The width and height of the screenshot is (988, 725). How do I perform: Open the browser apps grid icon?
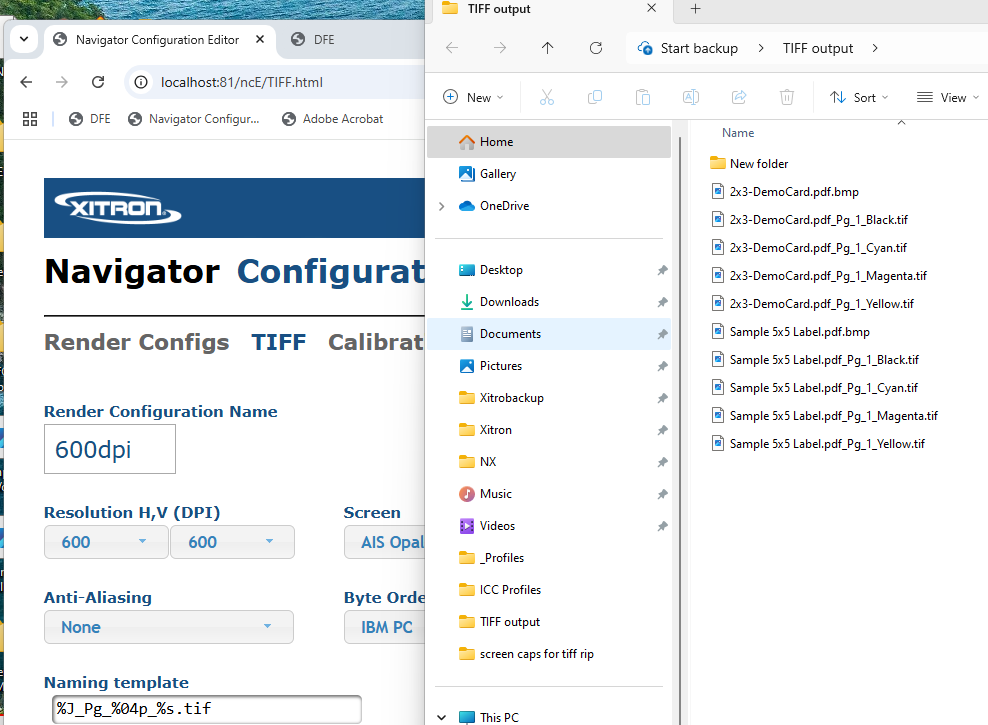tap(30, 119)
